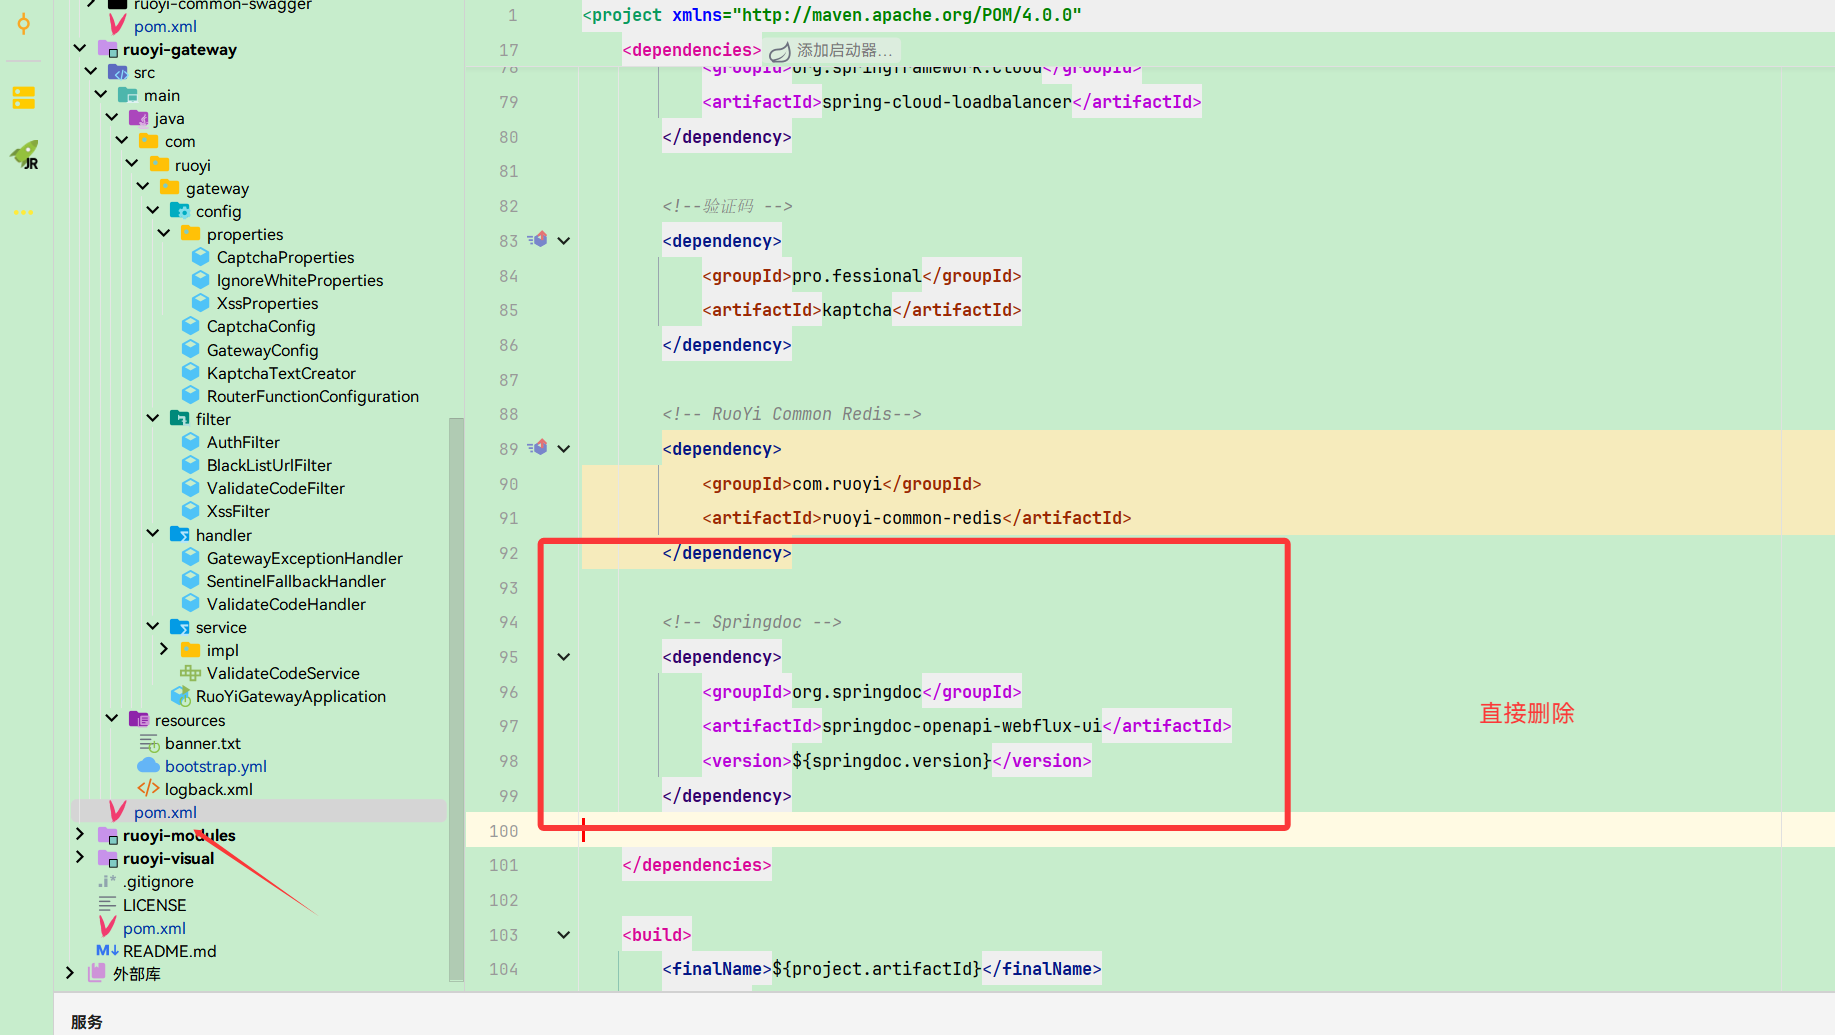The height and width of the screenshot is (1035, 1835).
Task: Collapse the config folder in project tree
Action: (x=153, y=210)
